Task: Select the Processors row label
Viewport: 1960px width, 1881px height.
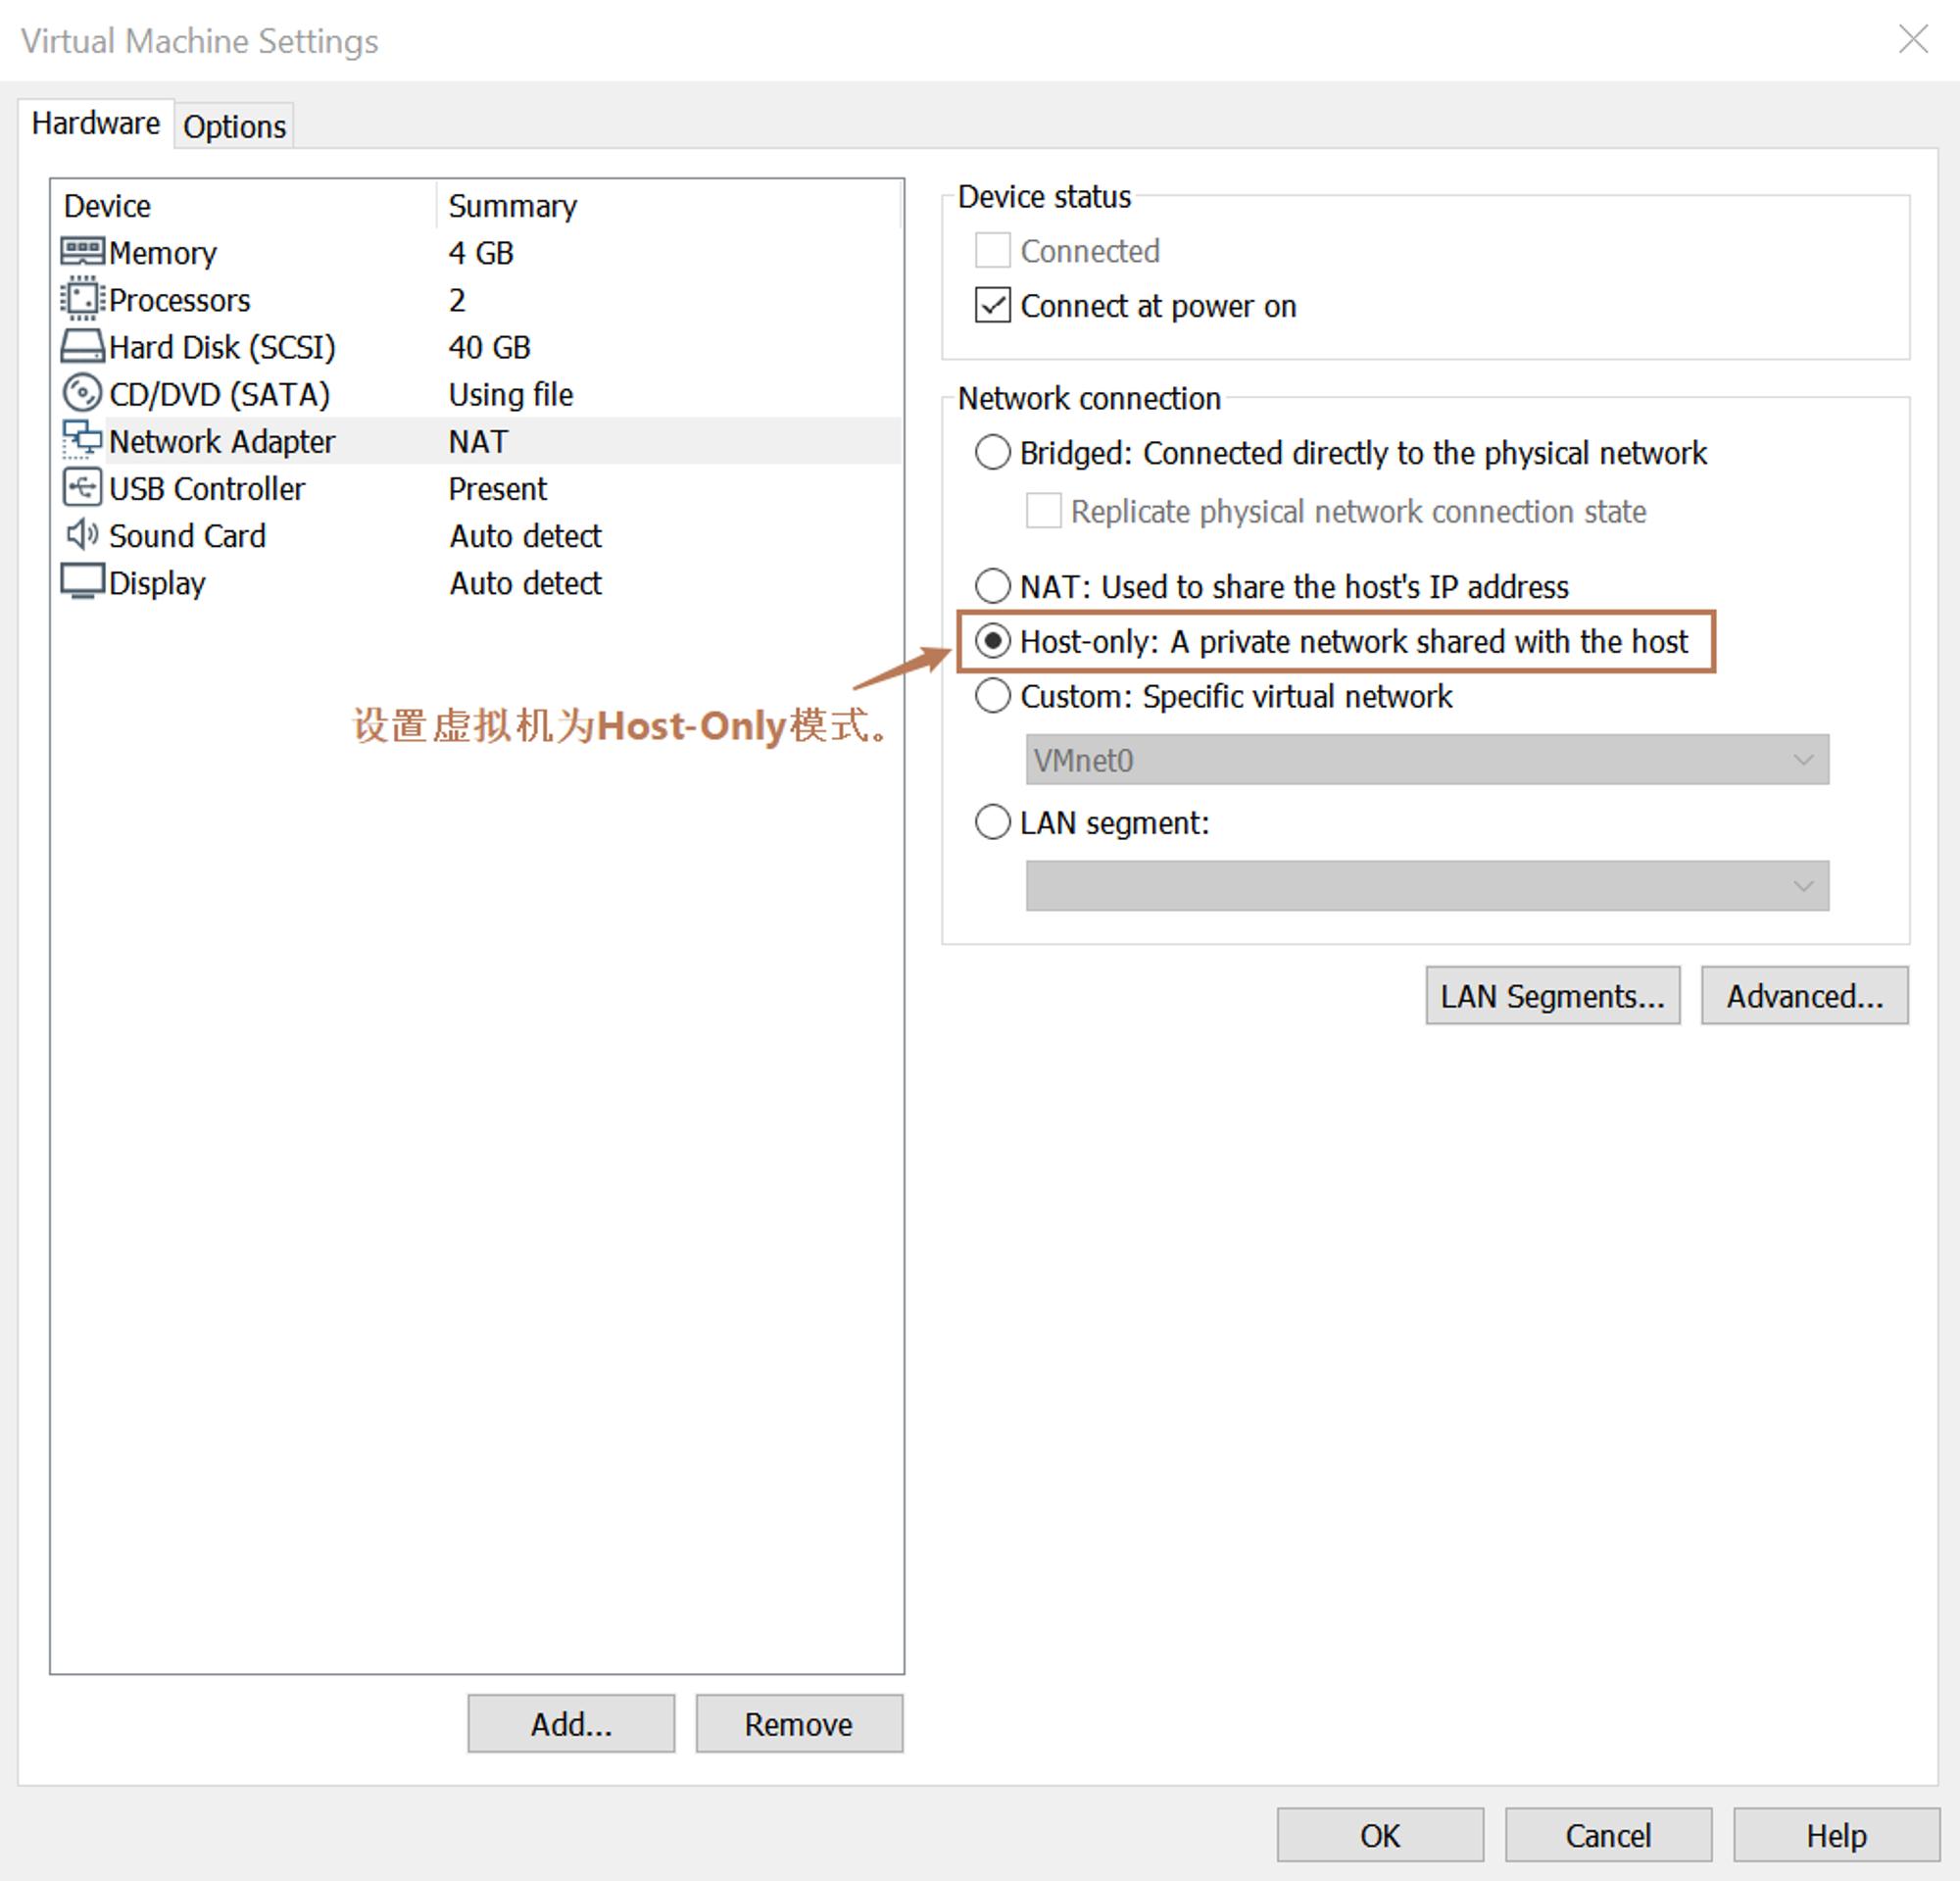Action: coord(179,300)
